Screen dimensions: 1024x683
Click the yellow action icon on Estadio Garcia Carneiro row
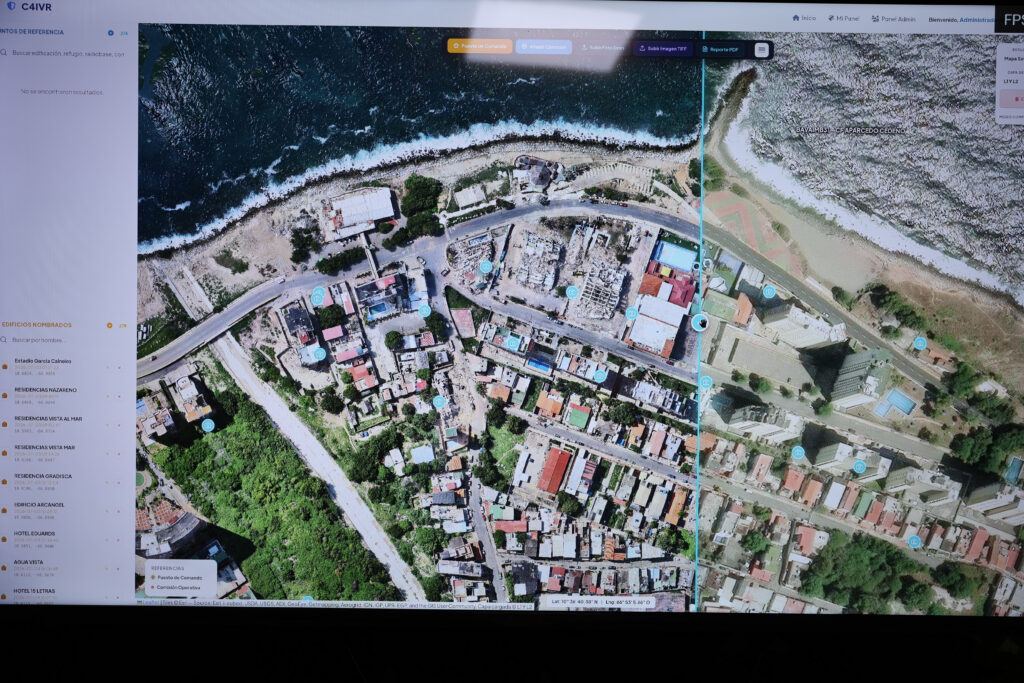108,368
